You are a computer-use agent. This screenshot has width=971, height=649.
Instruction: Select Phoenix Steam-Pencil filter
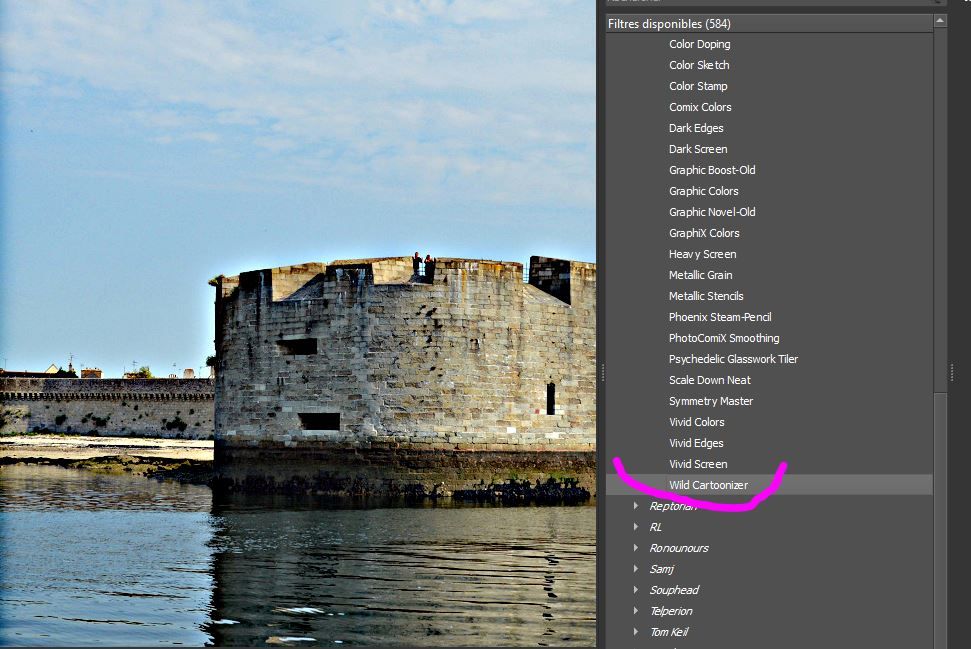tap(720, 318)
